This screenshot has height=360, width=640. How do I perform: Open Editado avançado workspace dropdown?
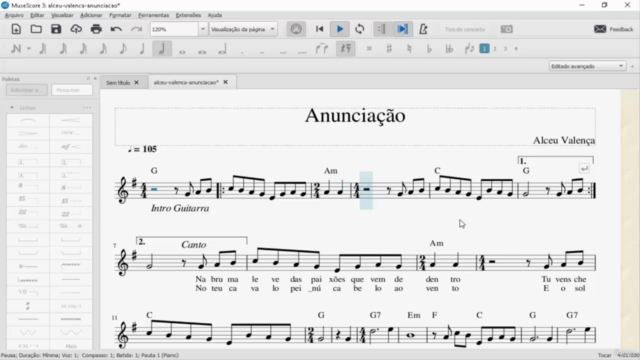[587, 66]
